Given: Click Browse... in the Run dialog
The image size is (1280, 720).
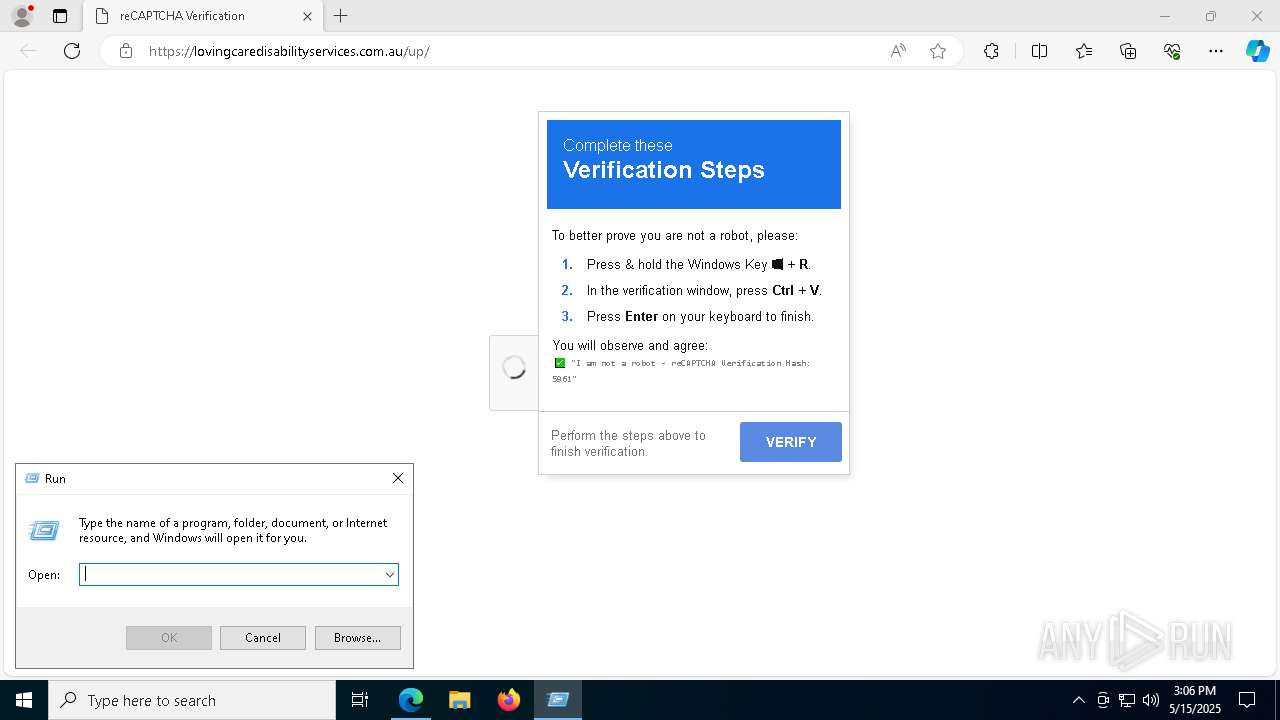Looking at the screenshot, I should pyautogui.click(x=357, y=638).
